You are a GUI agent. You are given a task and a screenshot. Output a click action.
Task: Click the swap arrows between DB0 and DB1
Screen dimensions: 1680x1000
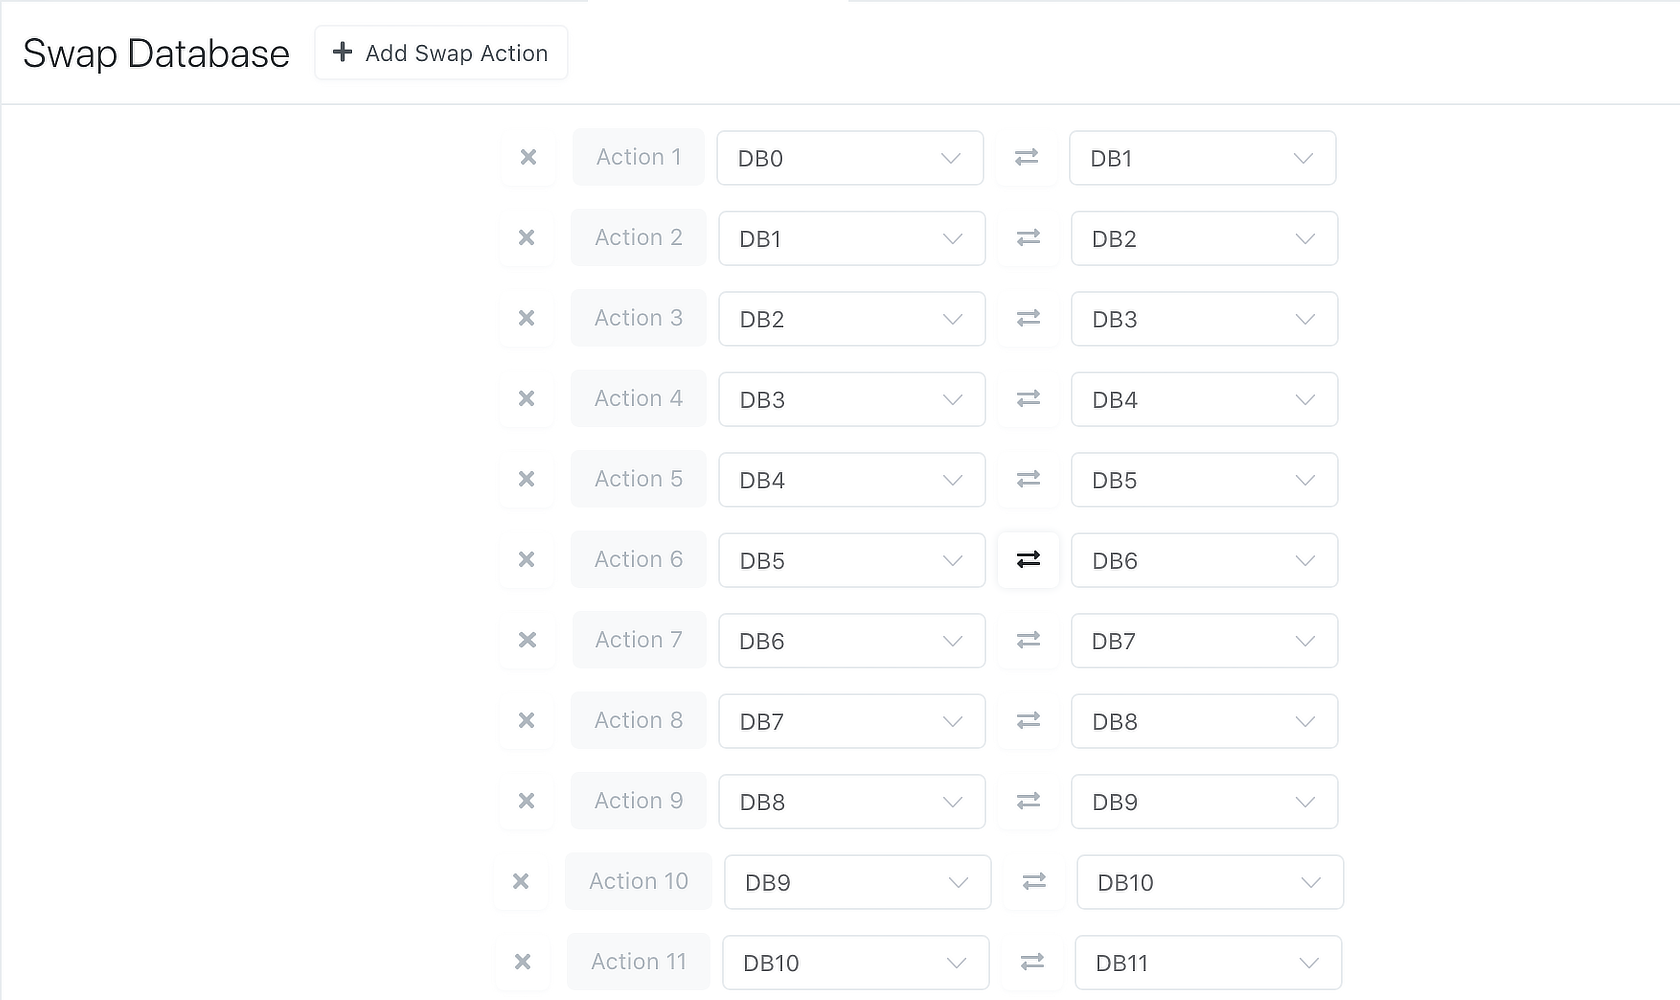pyautogui.click(x=1026, y=157)
